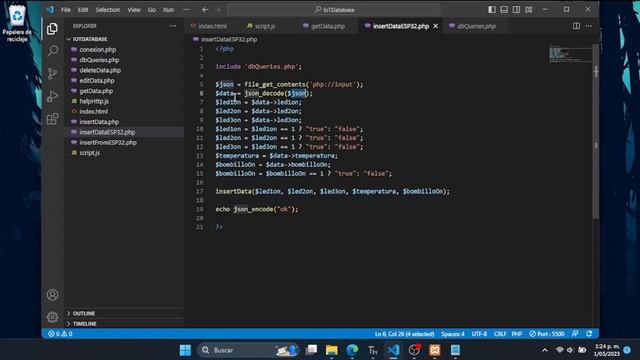Open Microsoft Edge from the taskbar

(x=352, y=350)
